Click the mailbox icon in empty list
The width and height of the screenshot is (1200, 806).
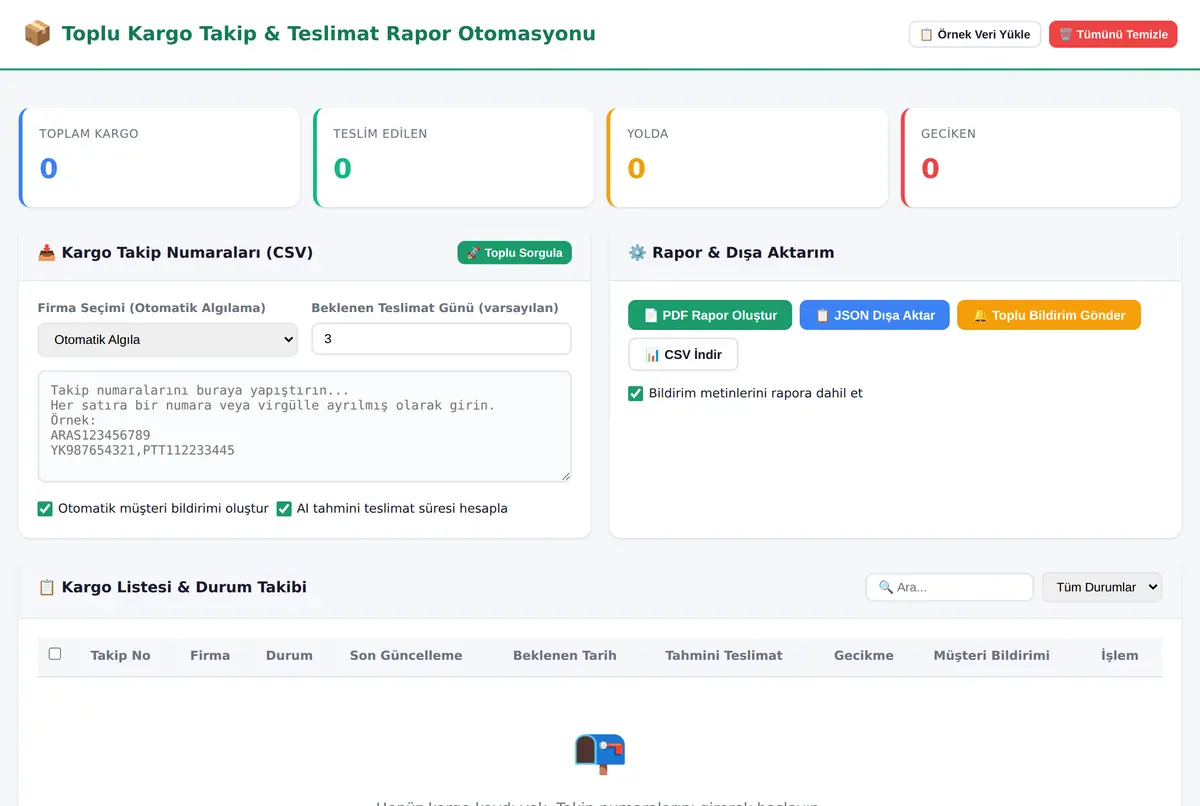[600, 753]
